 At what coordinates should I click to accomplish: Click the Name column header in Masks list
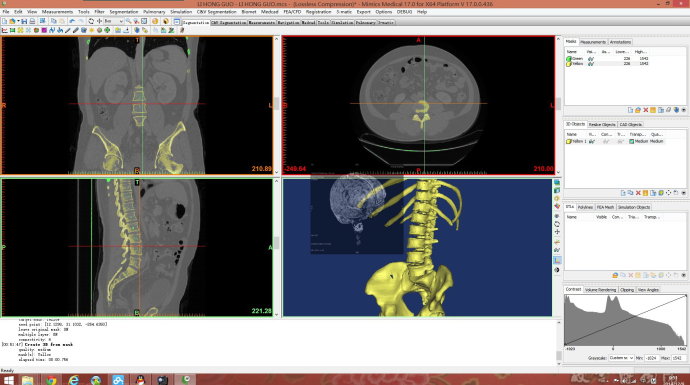point(572,52)
